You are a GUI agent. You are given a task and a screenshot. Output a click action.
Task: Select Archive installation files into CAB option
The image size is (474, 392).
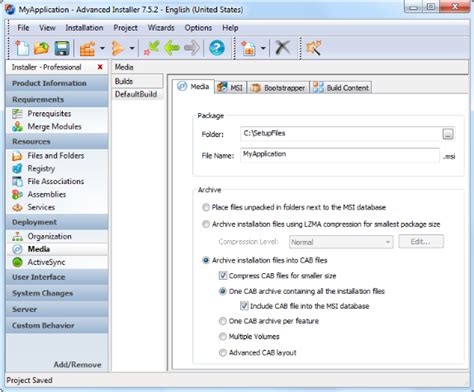pos(206,260)
